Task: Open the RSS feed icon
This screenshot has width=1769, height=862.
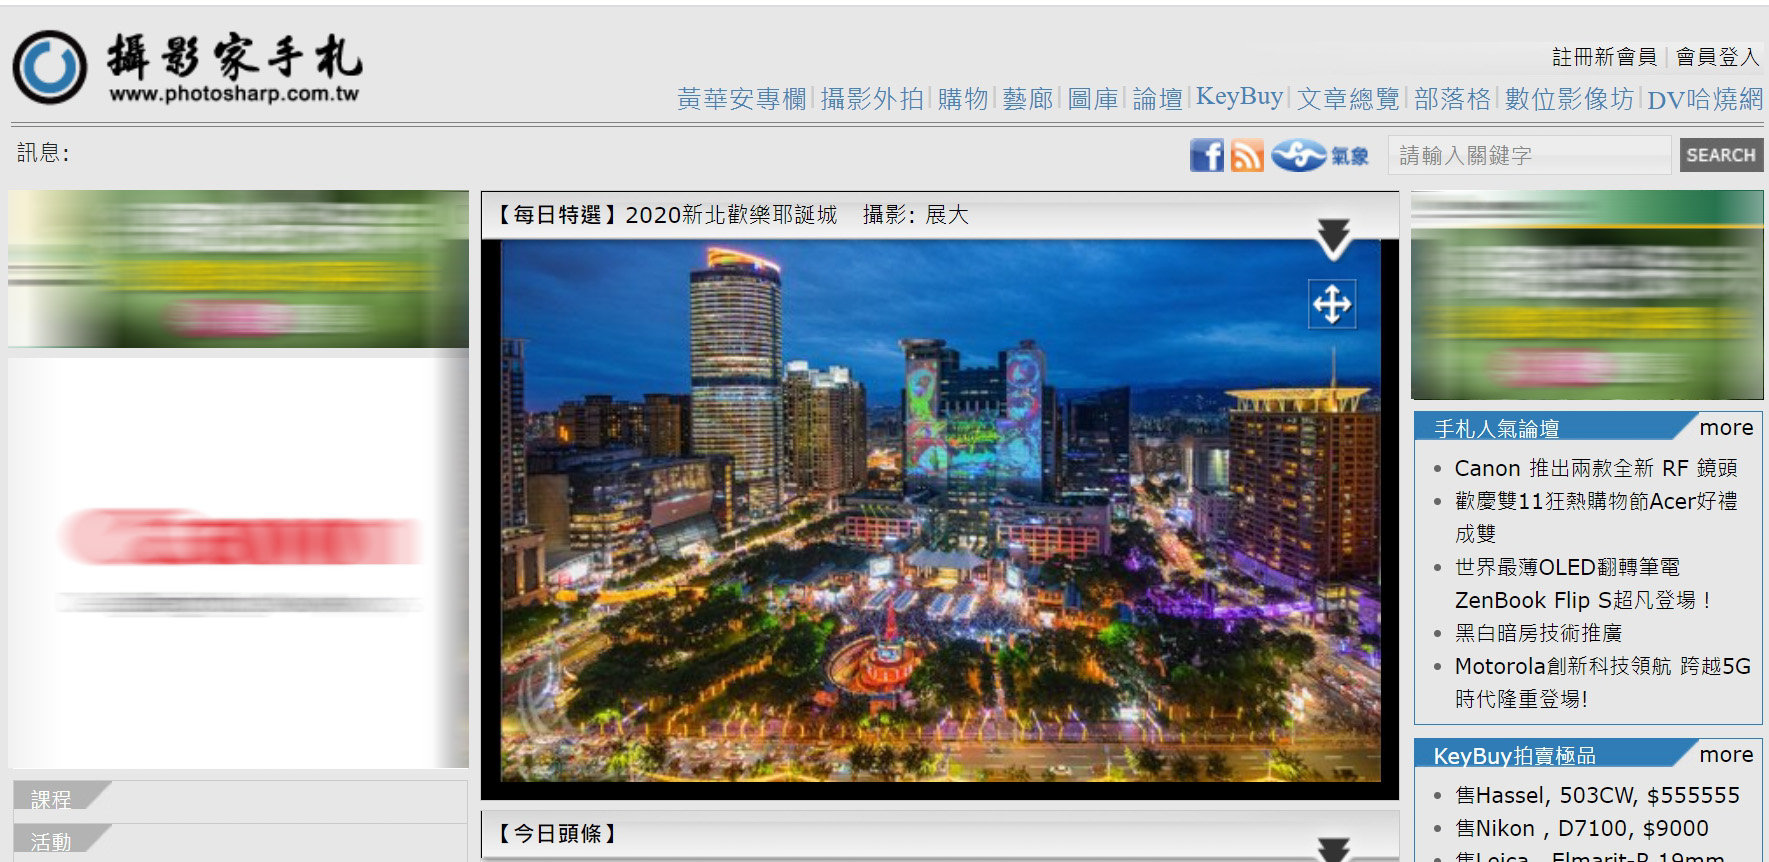Action: (x=1247, y=156)
